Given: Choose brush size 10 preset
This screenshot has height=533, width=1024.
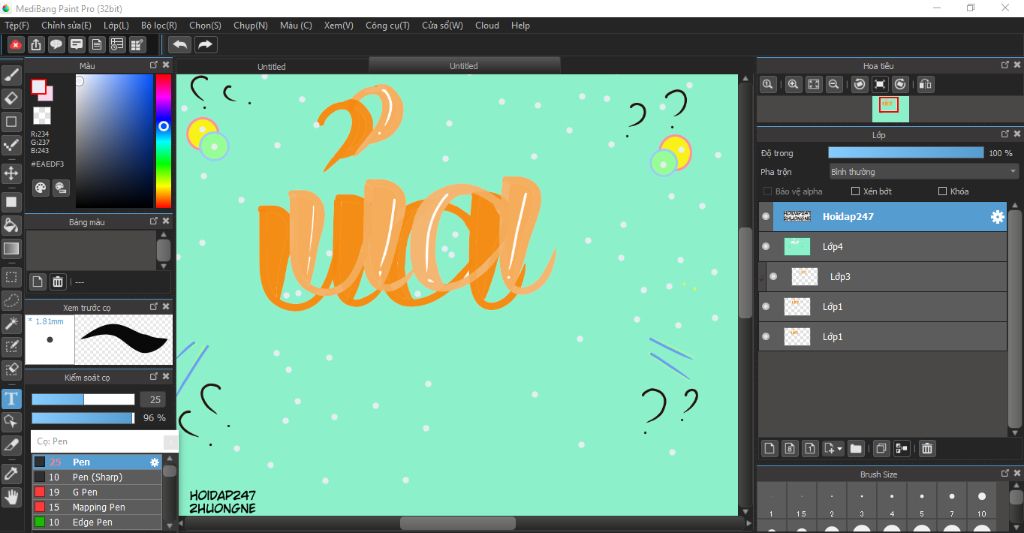Looking at the screenshot, I should (982, 504).
